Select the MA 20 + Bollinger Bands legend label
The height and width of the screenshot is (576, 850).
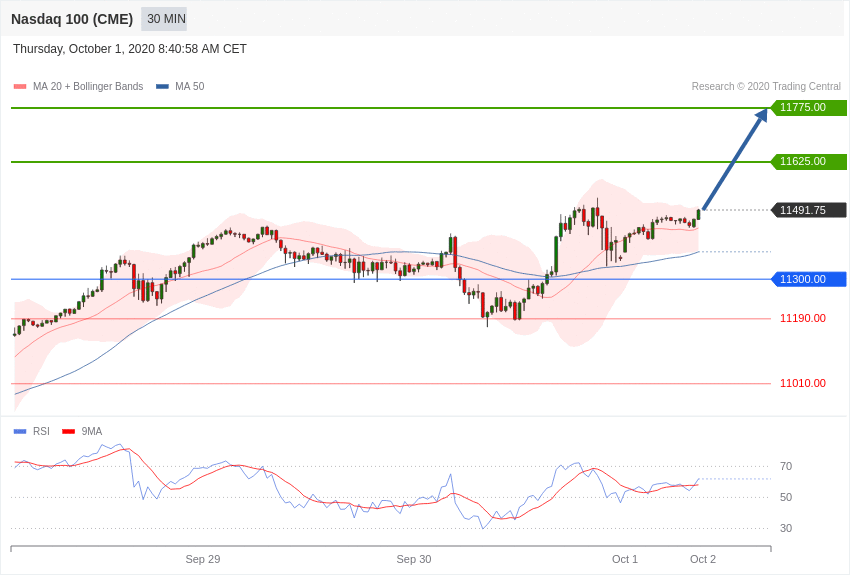[88, 87]
